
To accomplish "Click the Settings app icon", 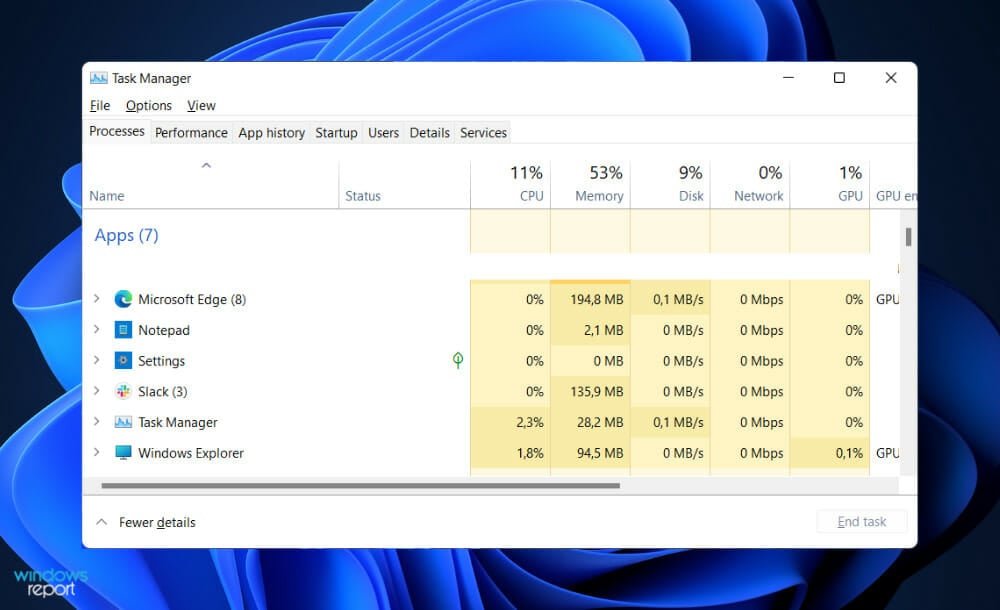I will pyautogui.click(x=124, y=360).
